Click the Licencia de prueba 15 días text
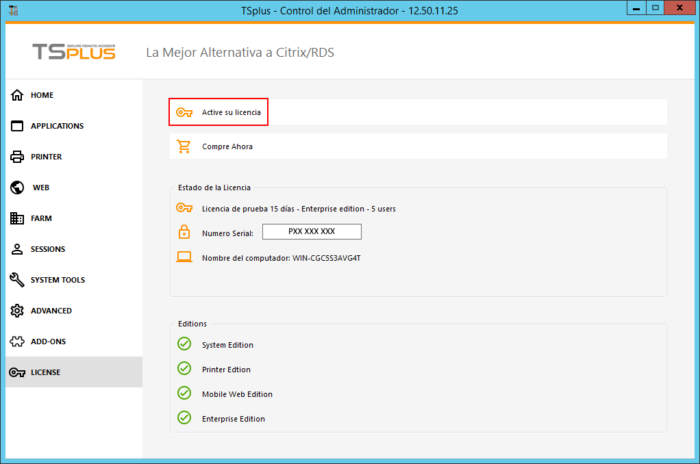Screen dimensions: 700x464 [x=299, y=209]
